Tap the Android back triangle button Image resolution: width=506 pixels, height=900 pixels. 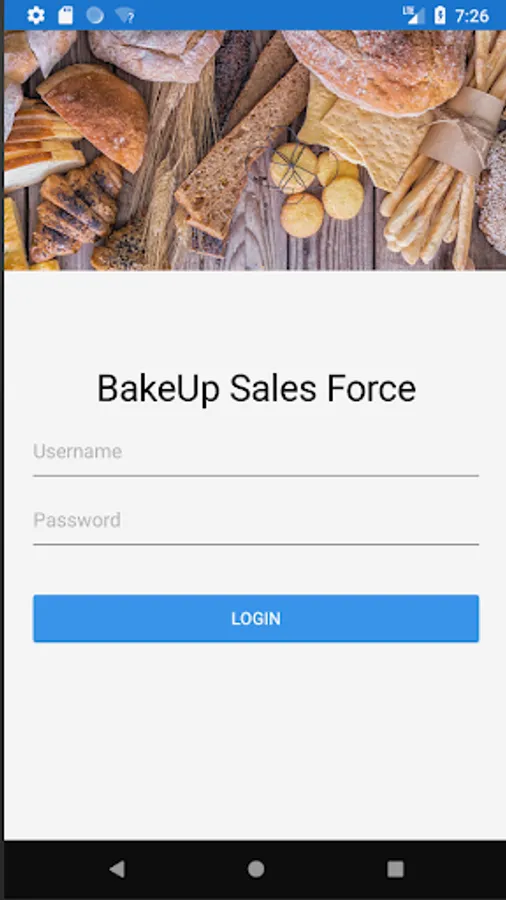117,869
